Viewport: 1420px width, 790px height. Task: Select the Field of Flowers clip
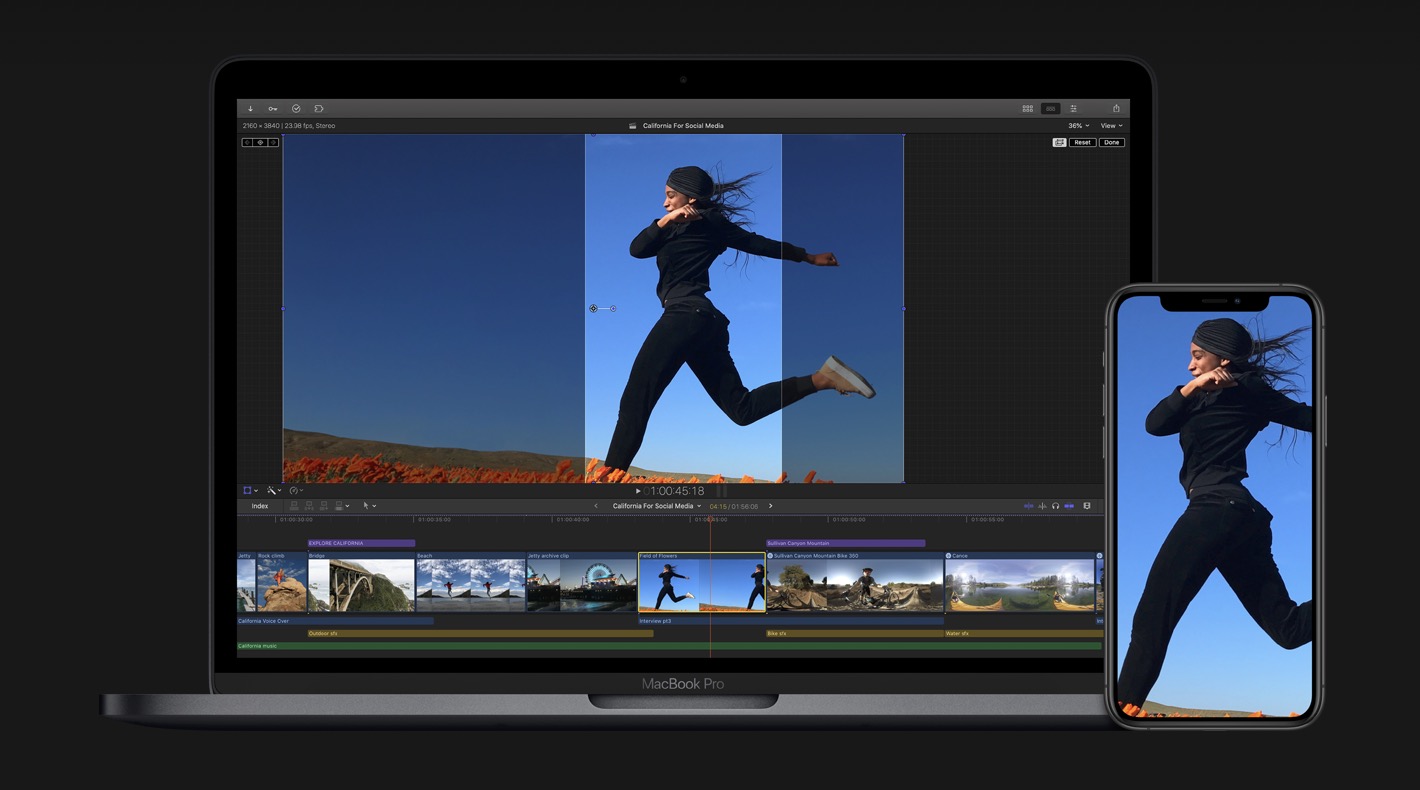pos(702,582)
